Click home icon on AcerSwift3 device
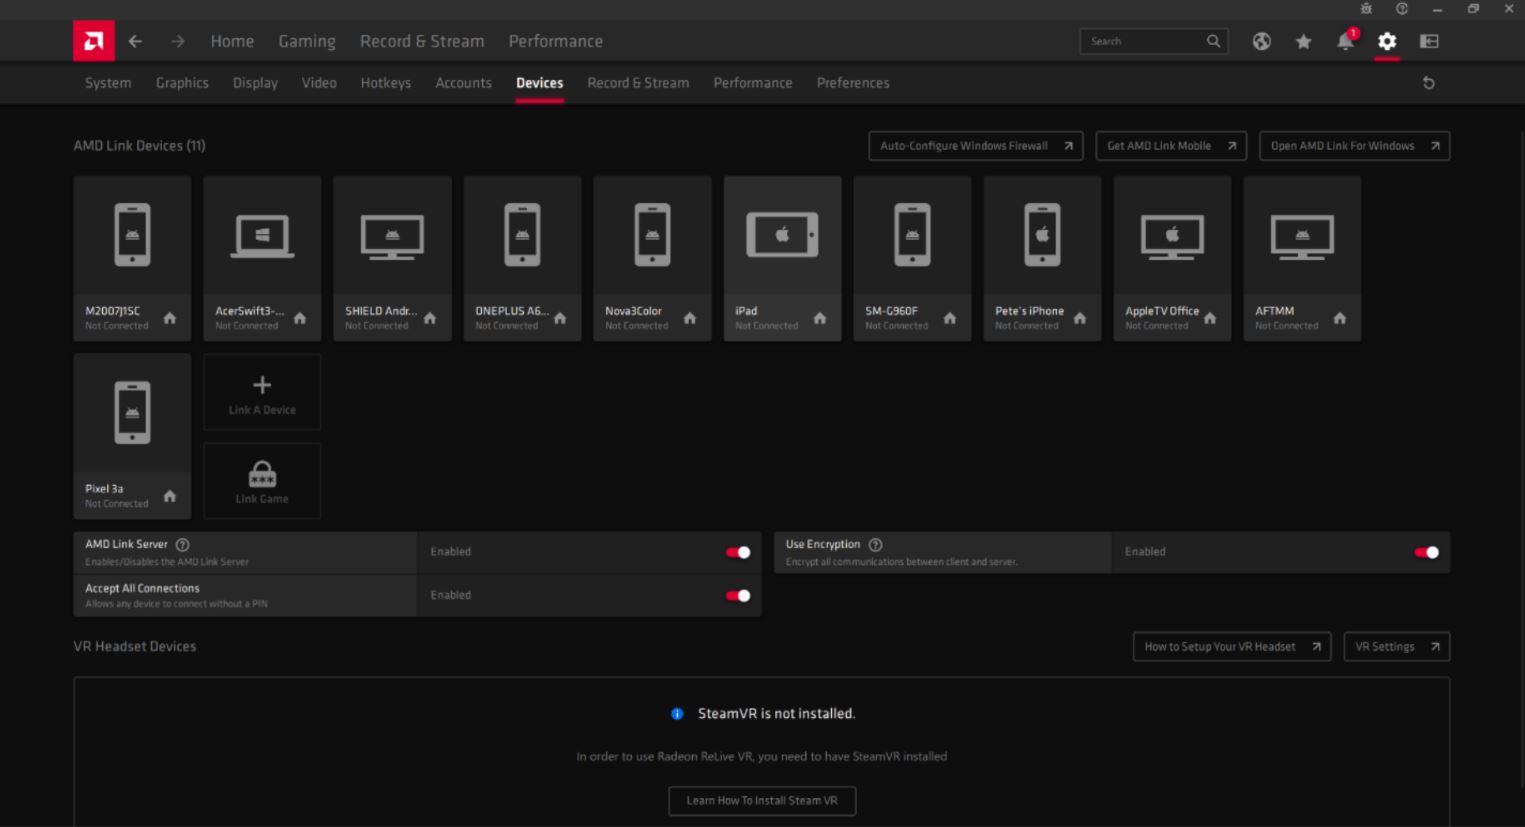 [x=300, y=318]
